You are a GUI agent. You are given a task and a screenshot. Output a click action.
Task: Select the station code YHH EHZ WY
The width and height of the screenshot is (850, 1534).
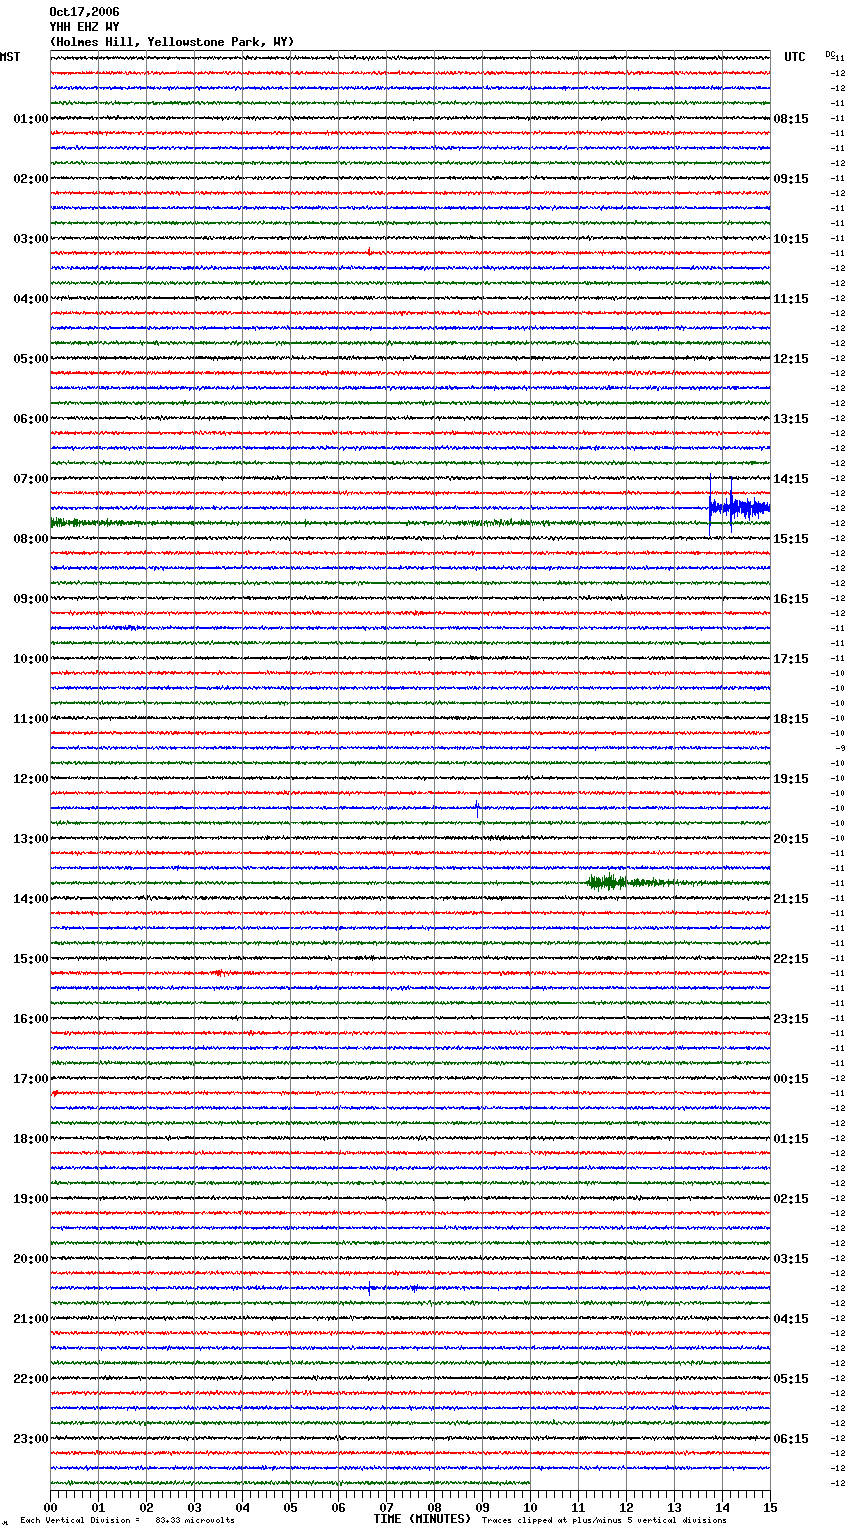pos(84,27)
